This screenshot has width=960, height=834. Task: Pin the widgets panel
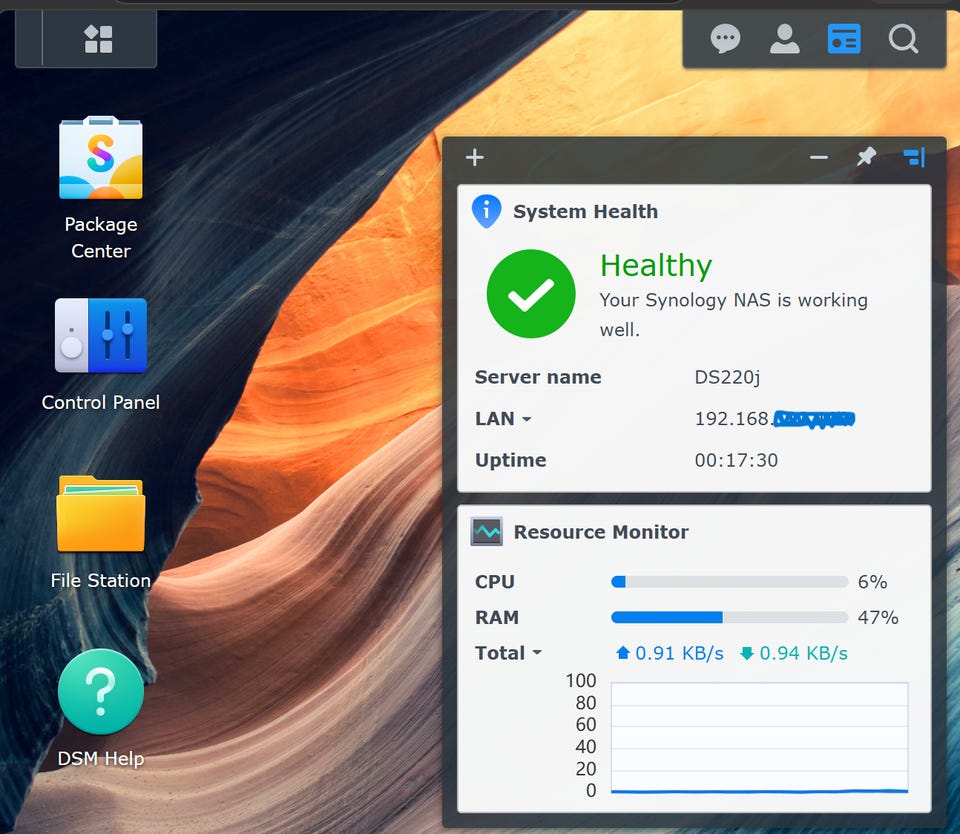coord(866,157)
